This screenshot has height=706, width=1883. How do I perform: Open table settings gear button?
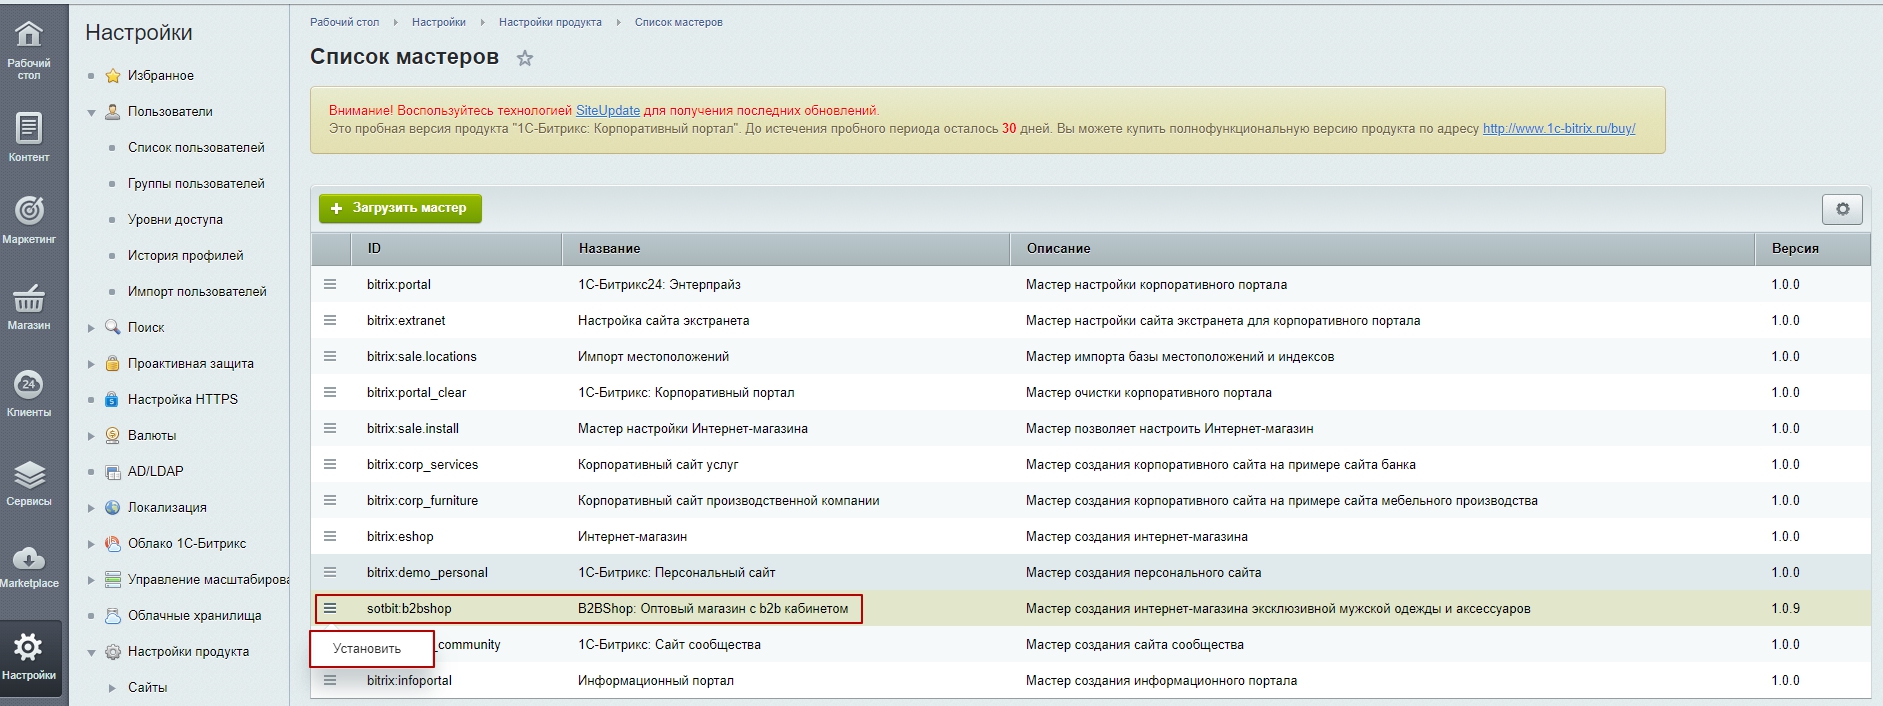click(x=1842, y=209)
